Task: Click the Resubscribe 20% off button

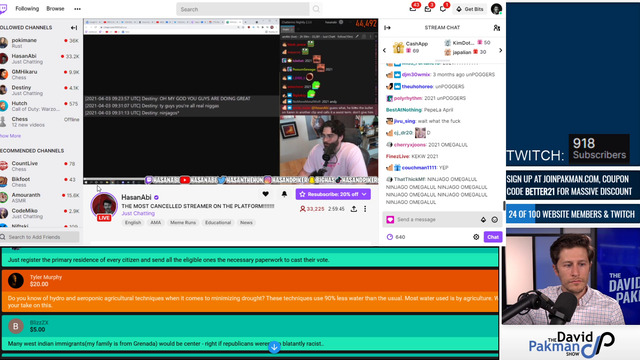Action: [333, 194]
